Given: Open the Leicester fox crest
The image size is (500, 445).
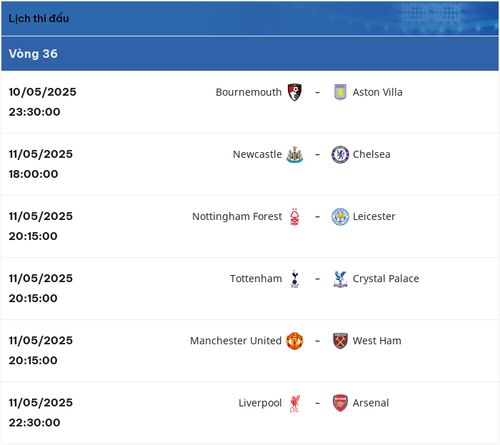Looking at the screenshot, I should click(340, 217).
